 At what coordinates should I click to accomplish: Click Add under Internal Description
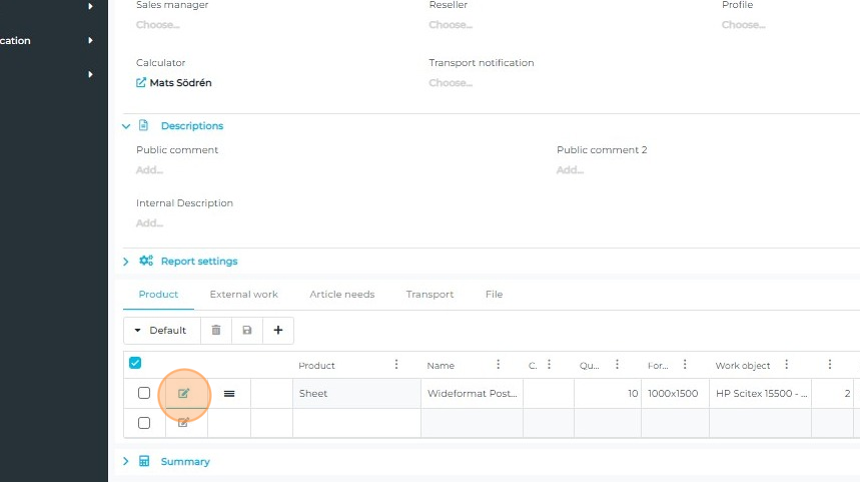[149, 223]
